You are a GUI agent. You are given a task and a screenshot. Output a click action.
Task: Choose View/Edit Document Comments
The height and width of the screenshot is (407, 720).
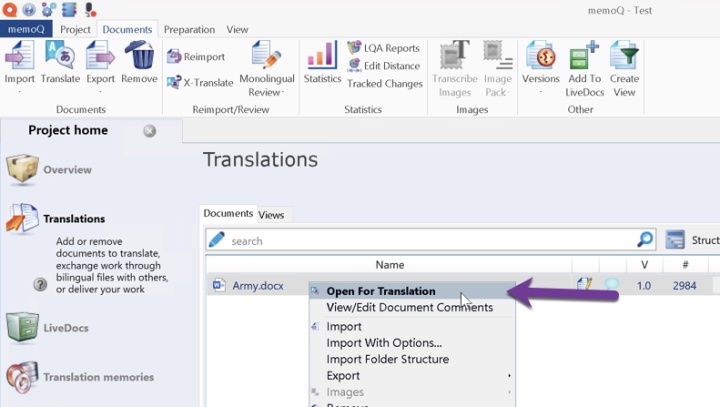point(412,307)
